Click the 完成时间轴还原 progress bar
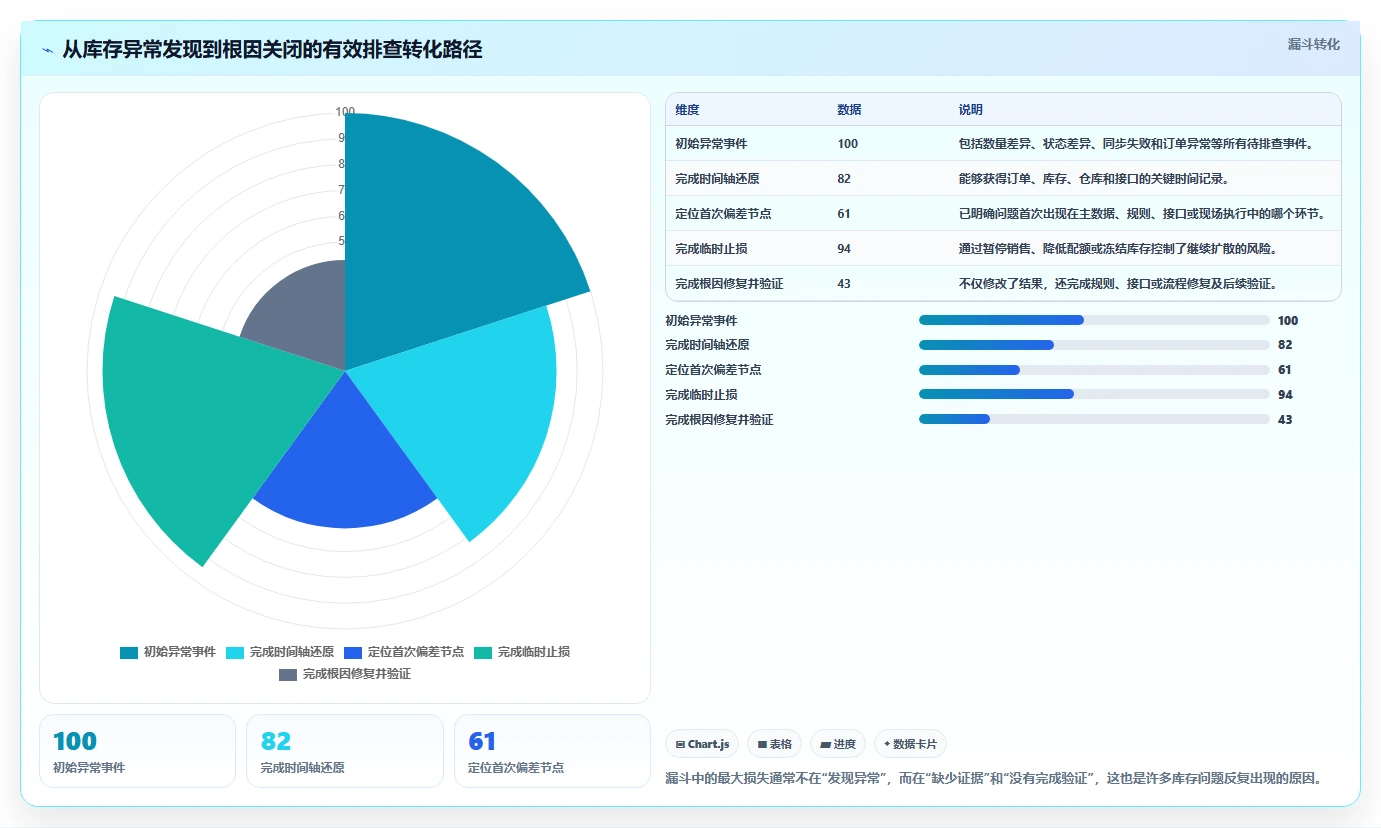1381x828 pixels. [1094, 345]
